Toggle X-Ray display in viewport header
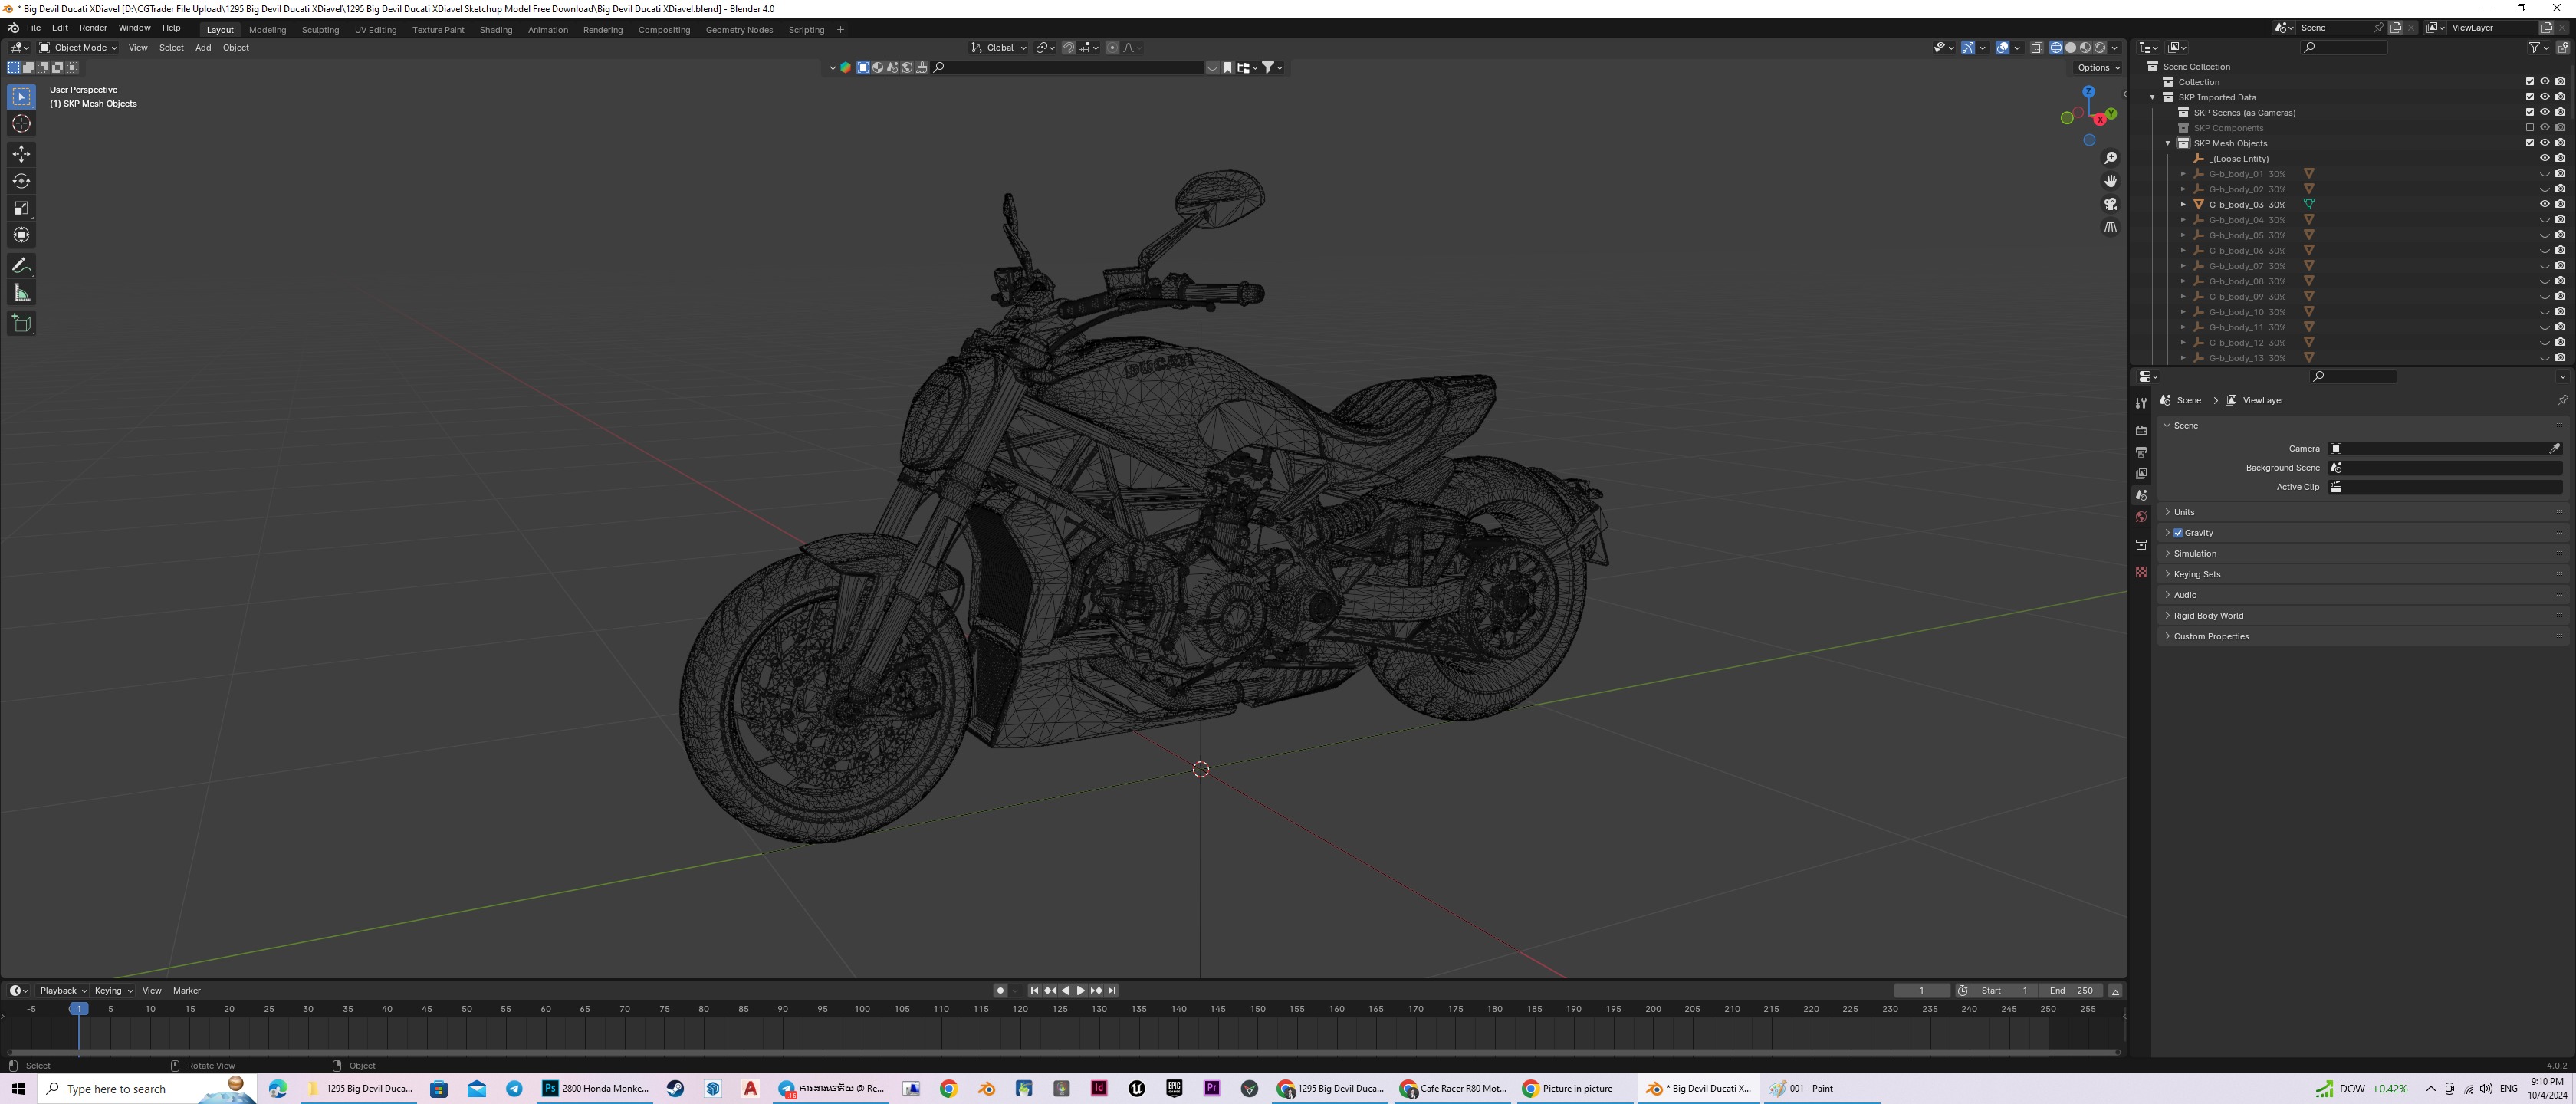Viewport: 2576px width, 1104px height. [2037, 47]
